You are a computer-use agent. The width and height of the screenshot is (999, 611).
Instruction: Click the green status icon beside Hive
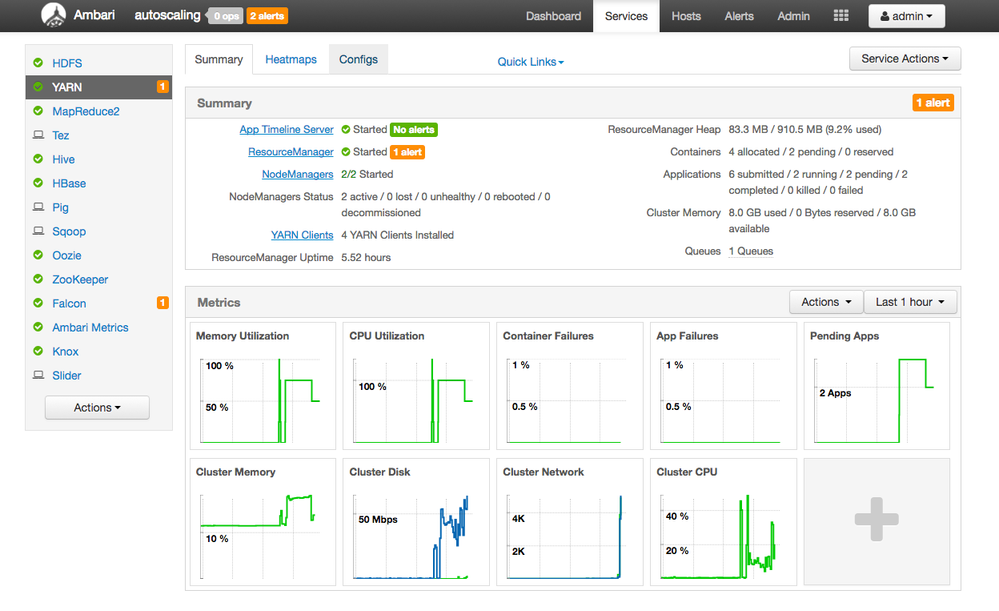[38, 159]
